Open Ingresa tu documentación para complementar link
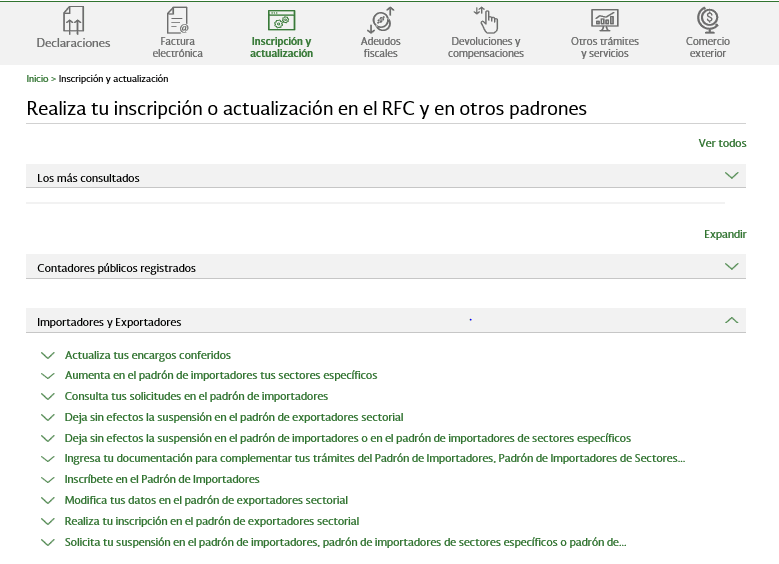The width and height of the screenshot is (779, 564). coord(375,458)
